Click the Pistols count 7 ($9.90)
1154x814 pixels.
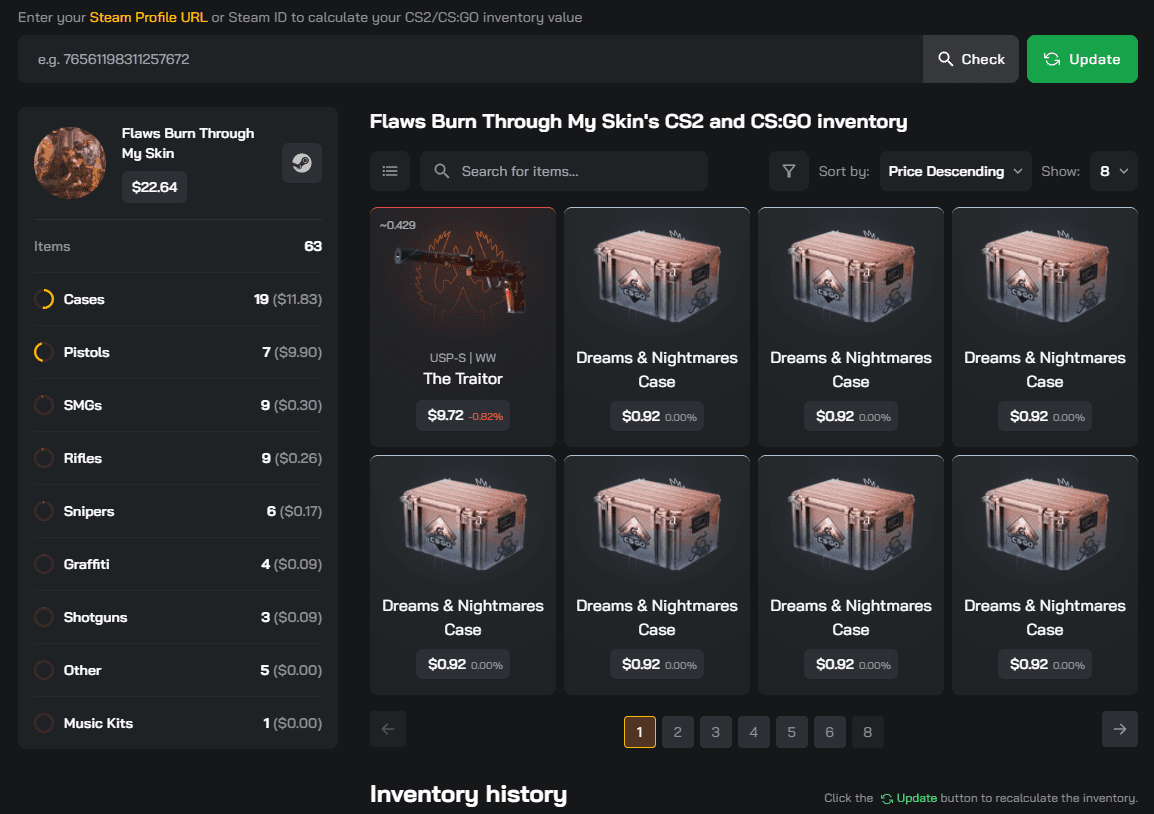pyautogui.click(x=292, y=353)
